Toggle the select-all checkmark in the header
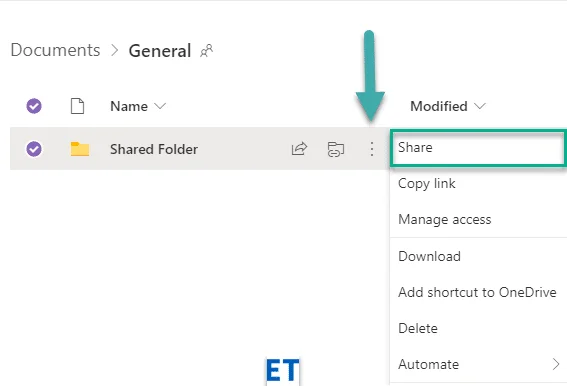The width and height of the screenshot is (567, 386). click(34, 106)
